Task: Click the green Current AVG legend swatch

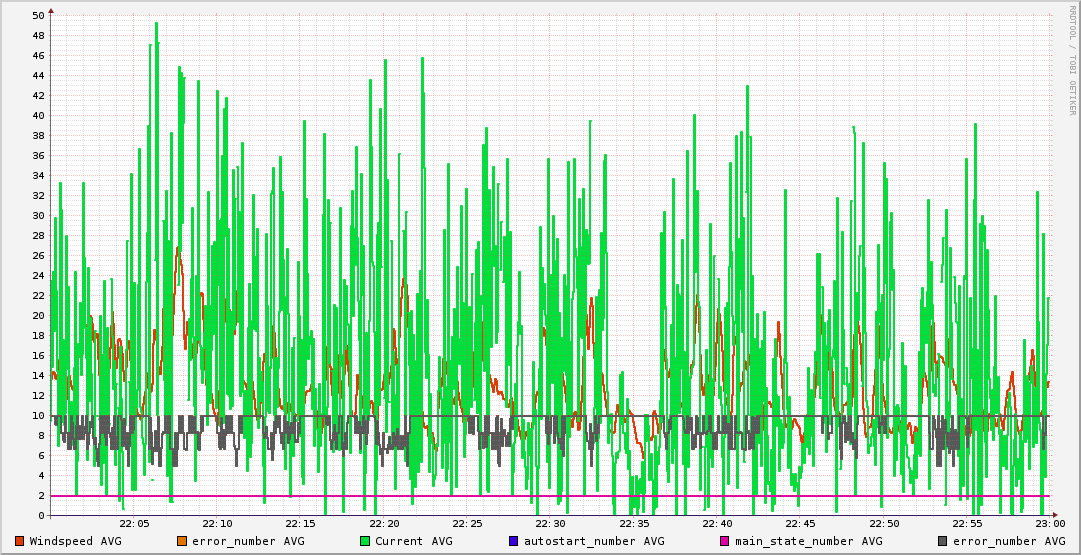Action: pos(365,541)
